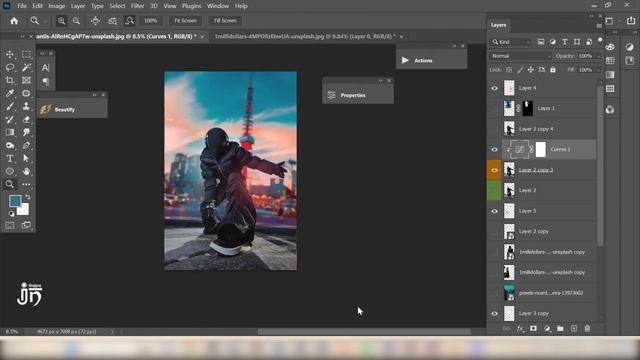The height and width of the screenshot is (360, 640).
Task: Open the Beautify panel
Action: (x=72, y=109)
